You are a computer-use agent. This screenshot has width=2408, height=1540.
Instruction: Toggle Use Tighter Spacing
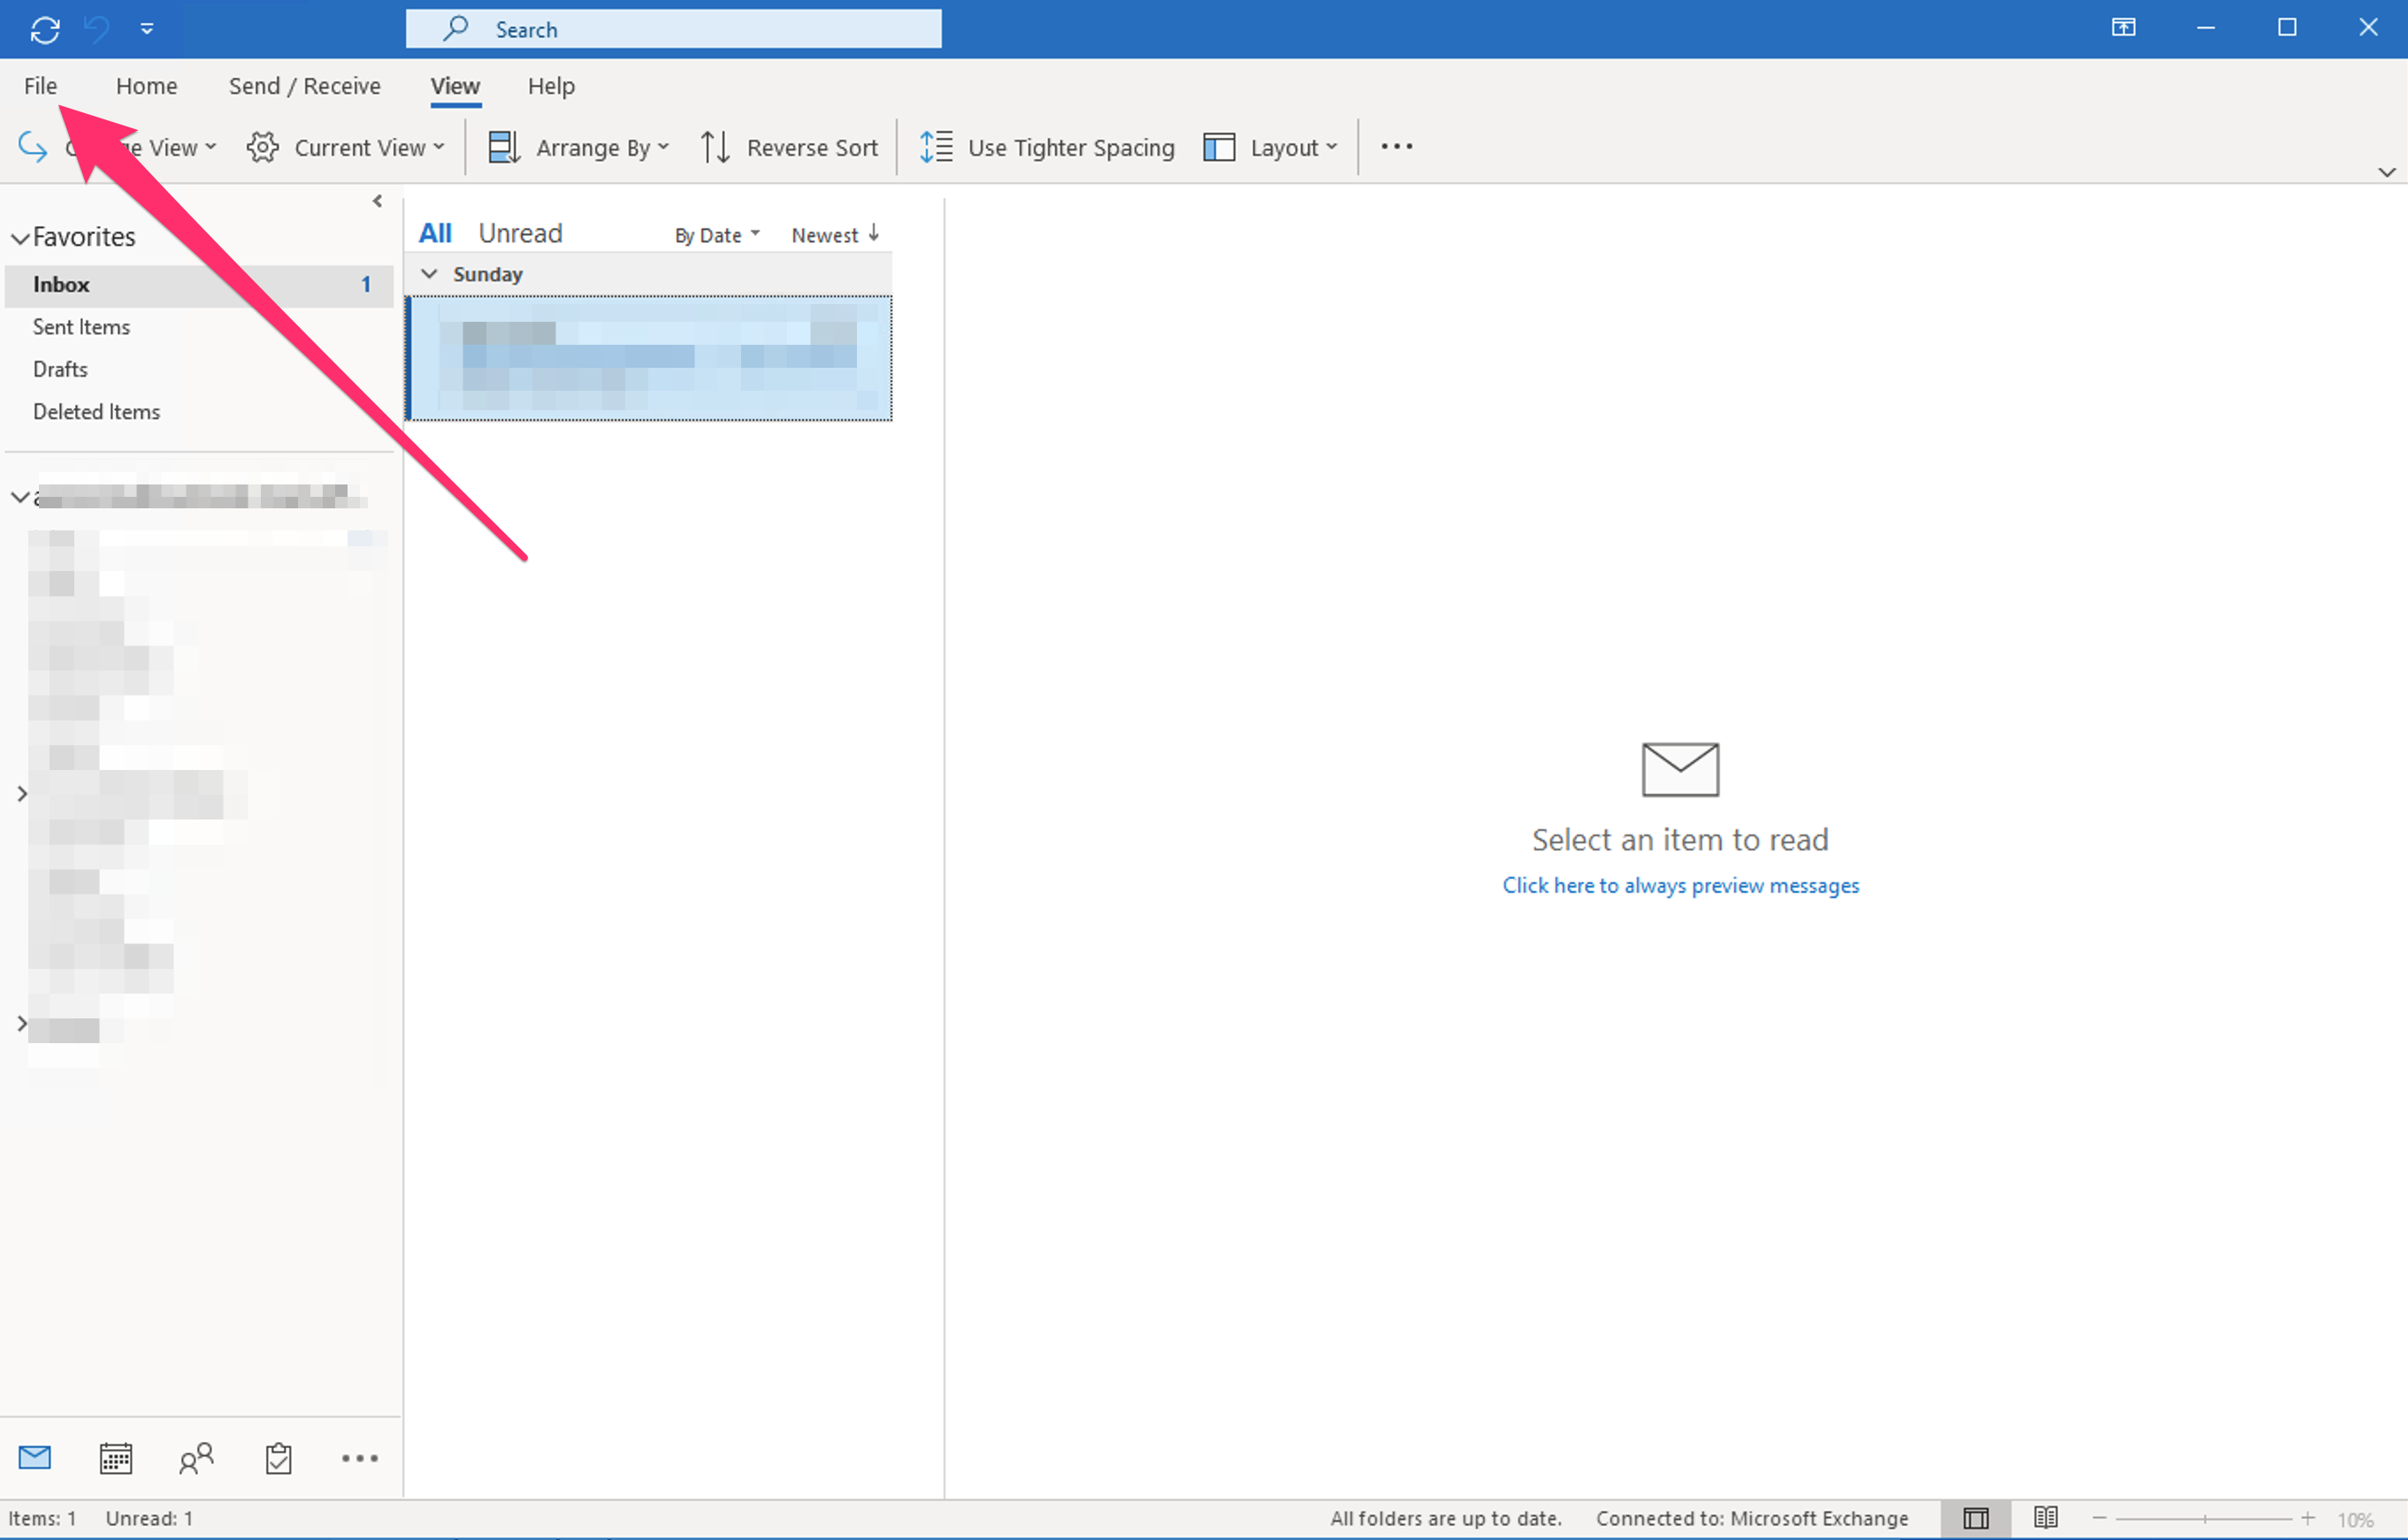1046,147
